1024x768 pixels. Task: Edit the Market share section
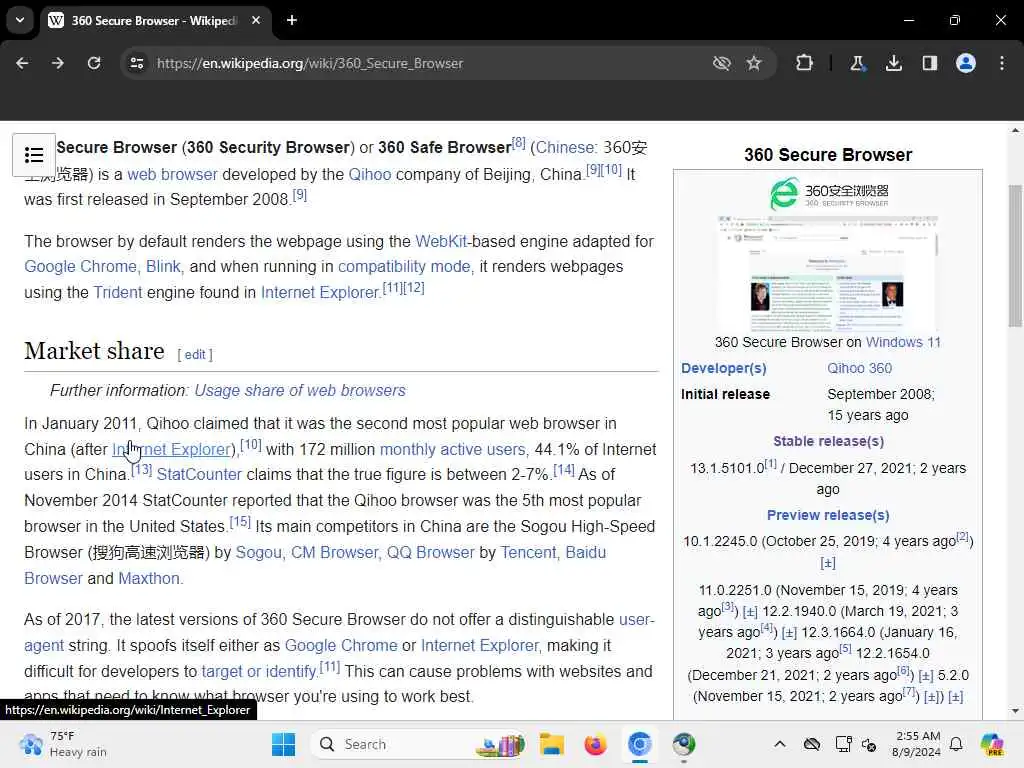[x=195, y=355]
